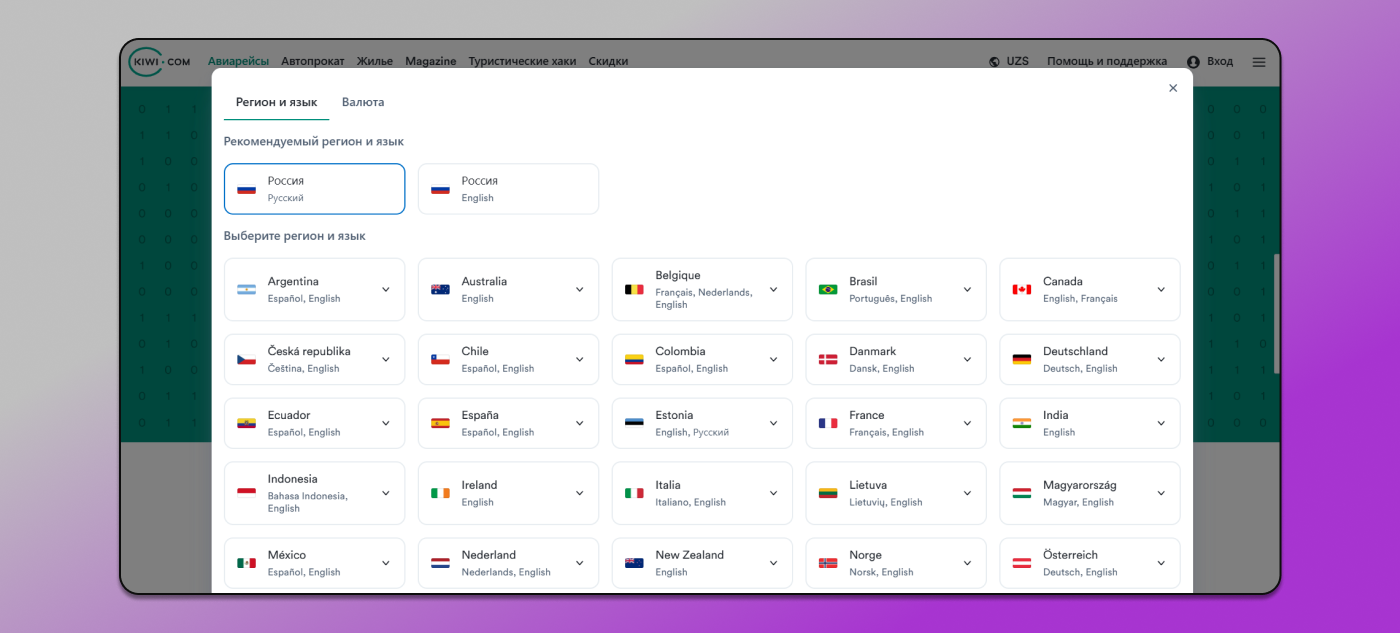
Task: Click the Brasil flag icon
Action: coord(828,290)
